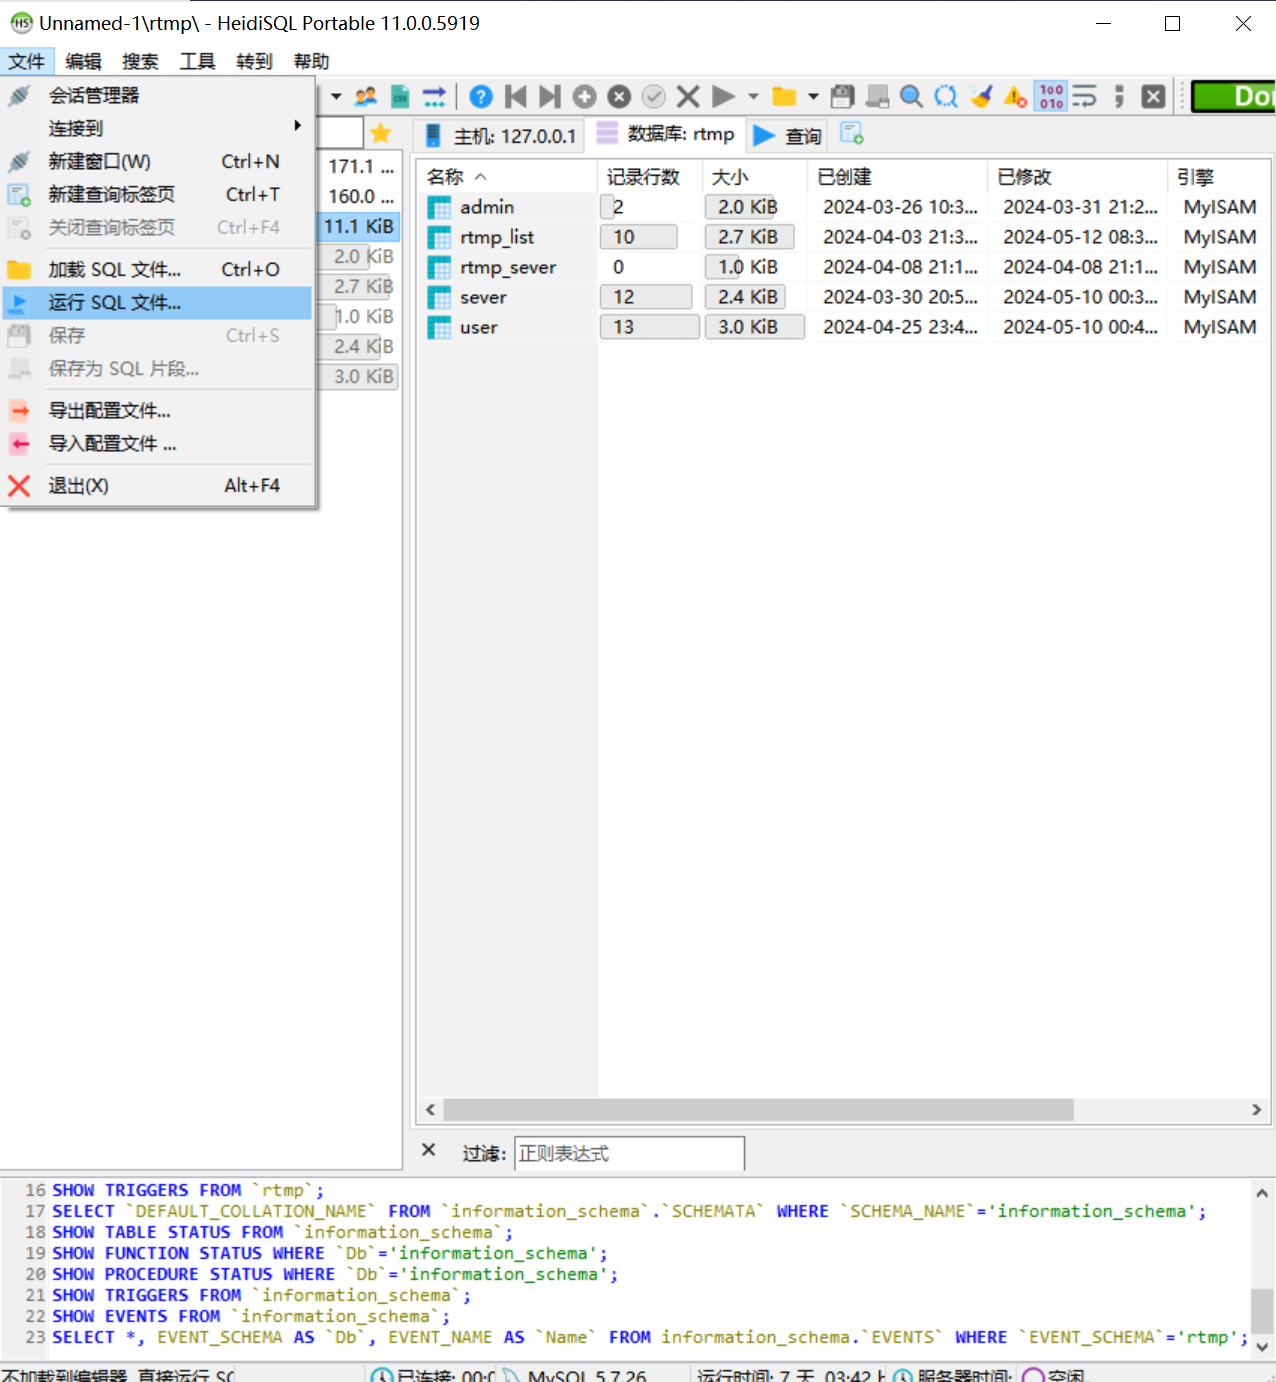This screenshot has height=1382, width=1276.
Task: Open the Search menu (搜索)
Action: [x=141, y=61]
